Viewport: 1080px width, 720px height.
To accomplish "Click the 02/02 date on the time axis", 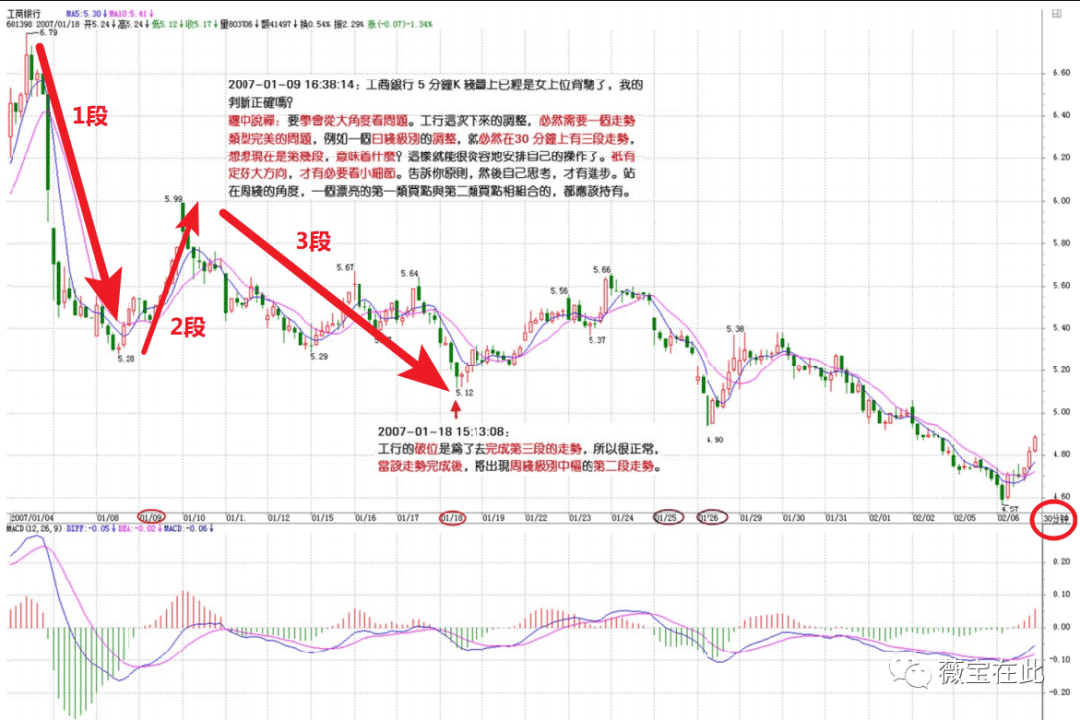I will point(924,517).
